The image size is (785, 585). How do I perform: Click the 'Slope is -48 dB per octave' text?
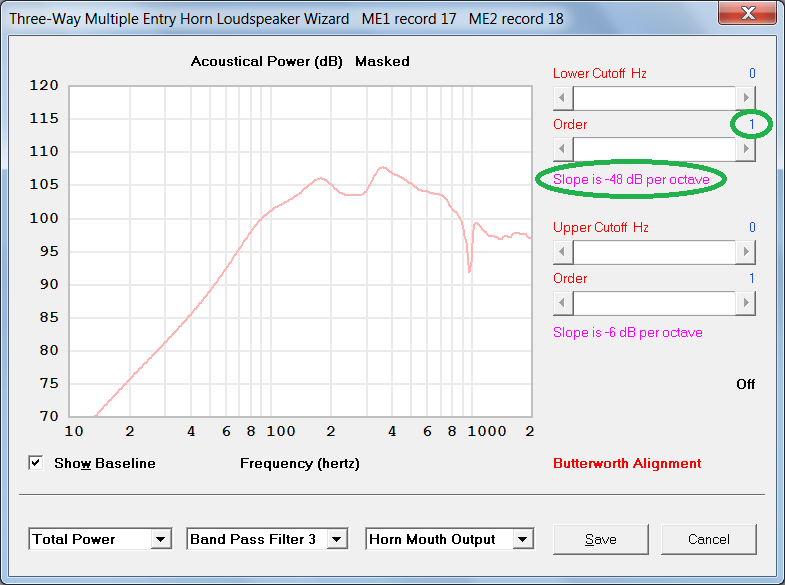tap(631, 180)
